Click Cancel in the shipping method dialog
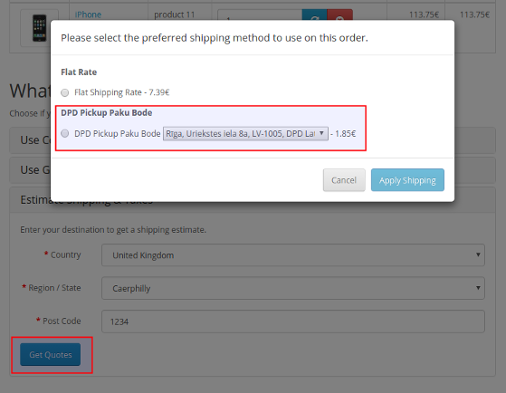Screen dimensions: 506x393 (344, 180)
